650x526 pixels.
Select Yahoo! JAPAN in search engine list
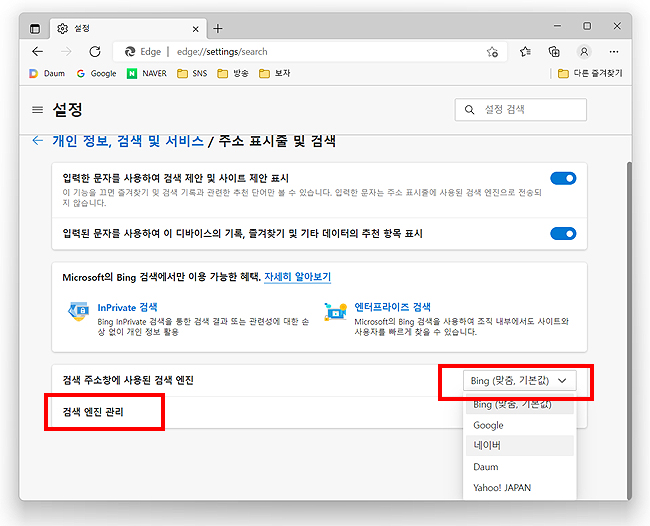(520, 487)
